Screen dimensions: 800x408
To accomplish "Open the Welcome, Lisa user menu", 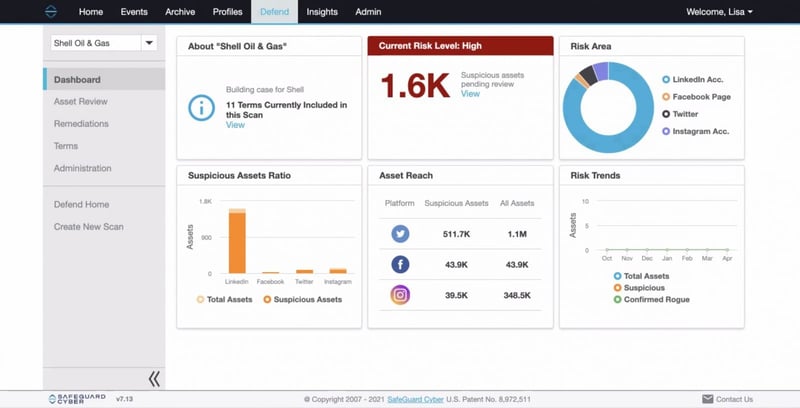I will tap(719, 12).
